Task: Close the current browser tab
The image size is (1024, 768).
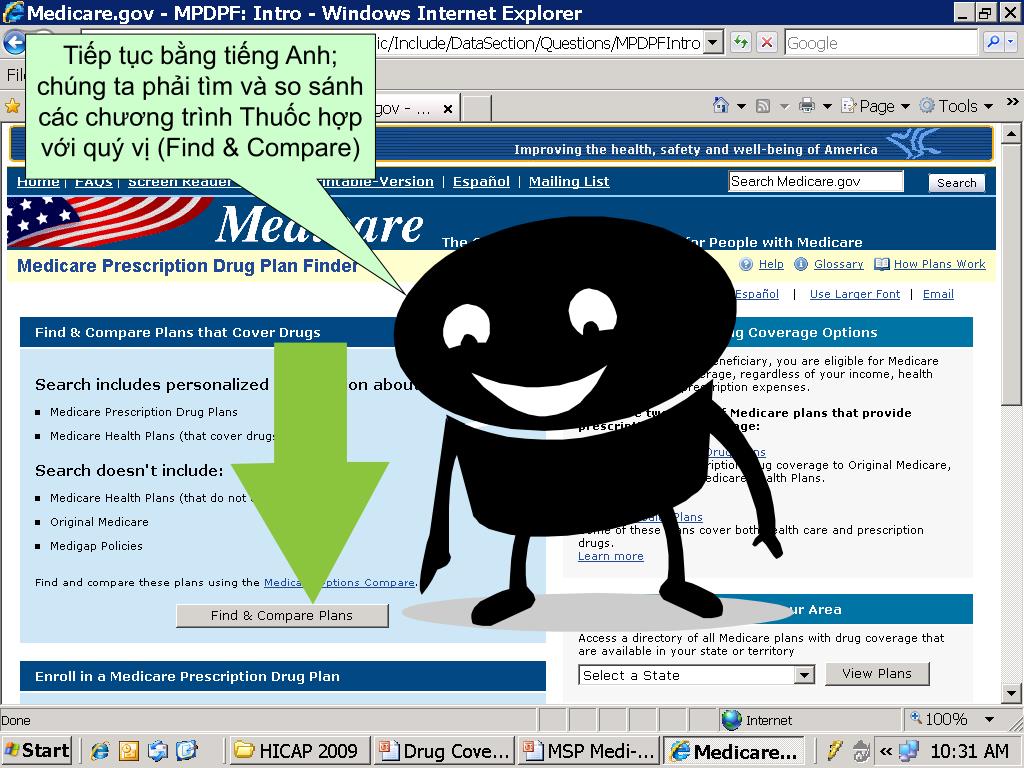Action: click(447, 109)
